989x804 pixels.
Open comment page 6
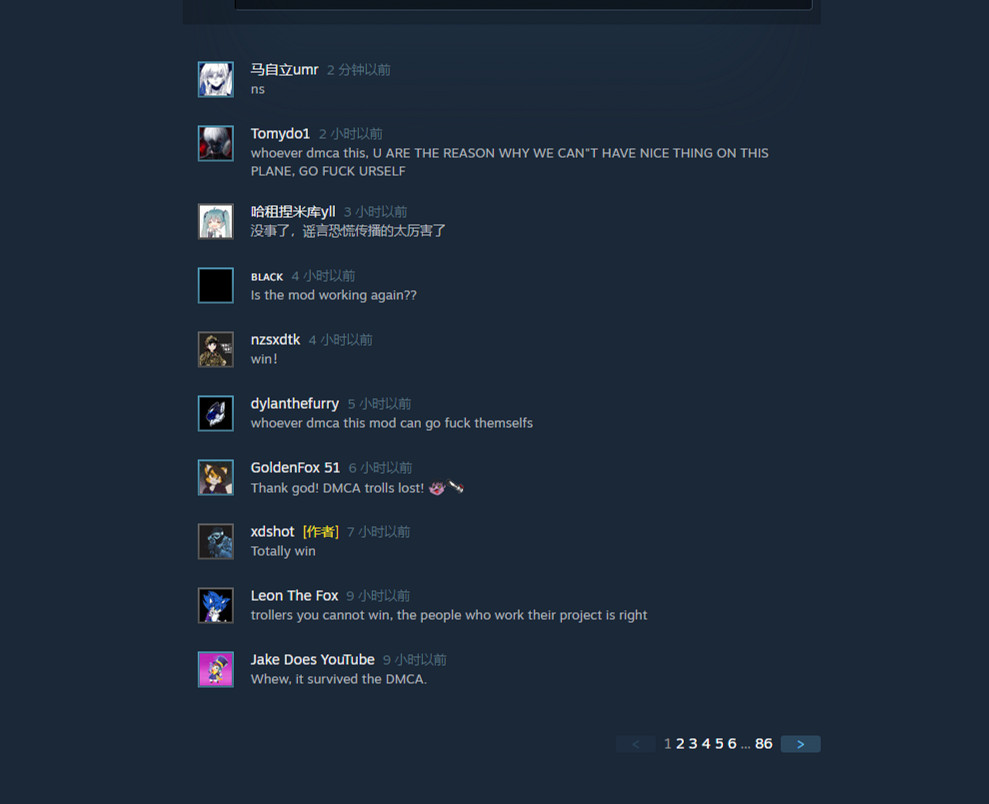[x=732, y=744]
